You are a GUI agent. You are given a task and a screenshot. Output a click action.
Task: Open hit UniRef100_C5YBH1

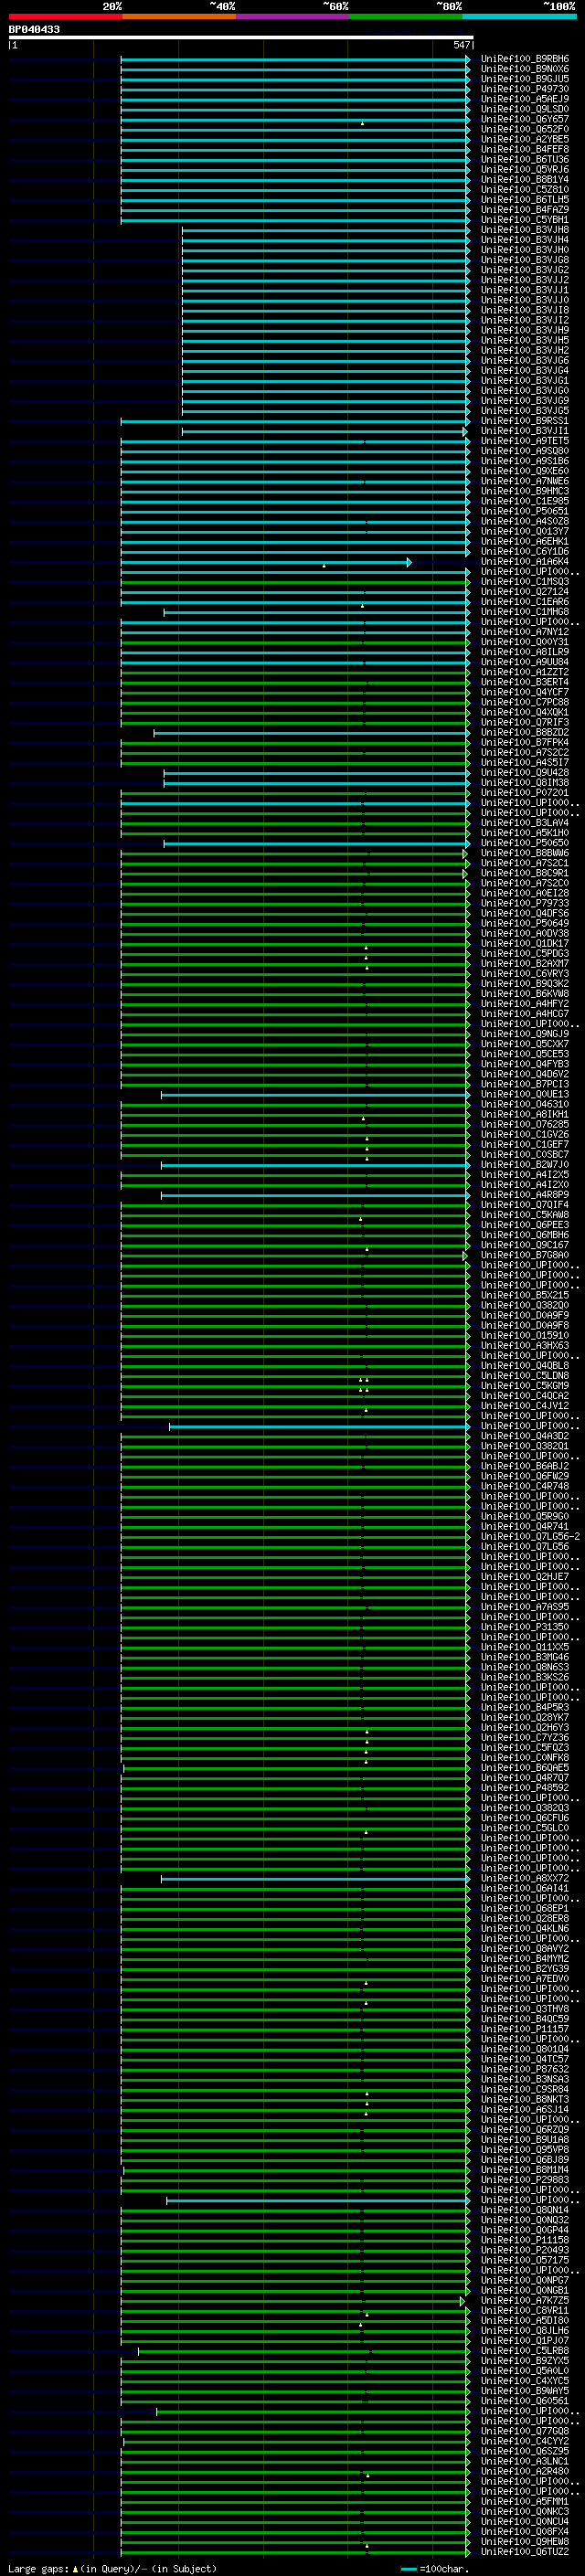point(525,220)
